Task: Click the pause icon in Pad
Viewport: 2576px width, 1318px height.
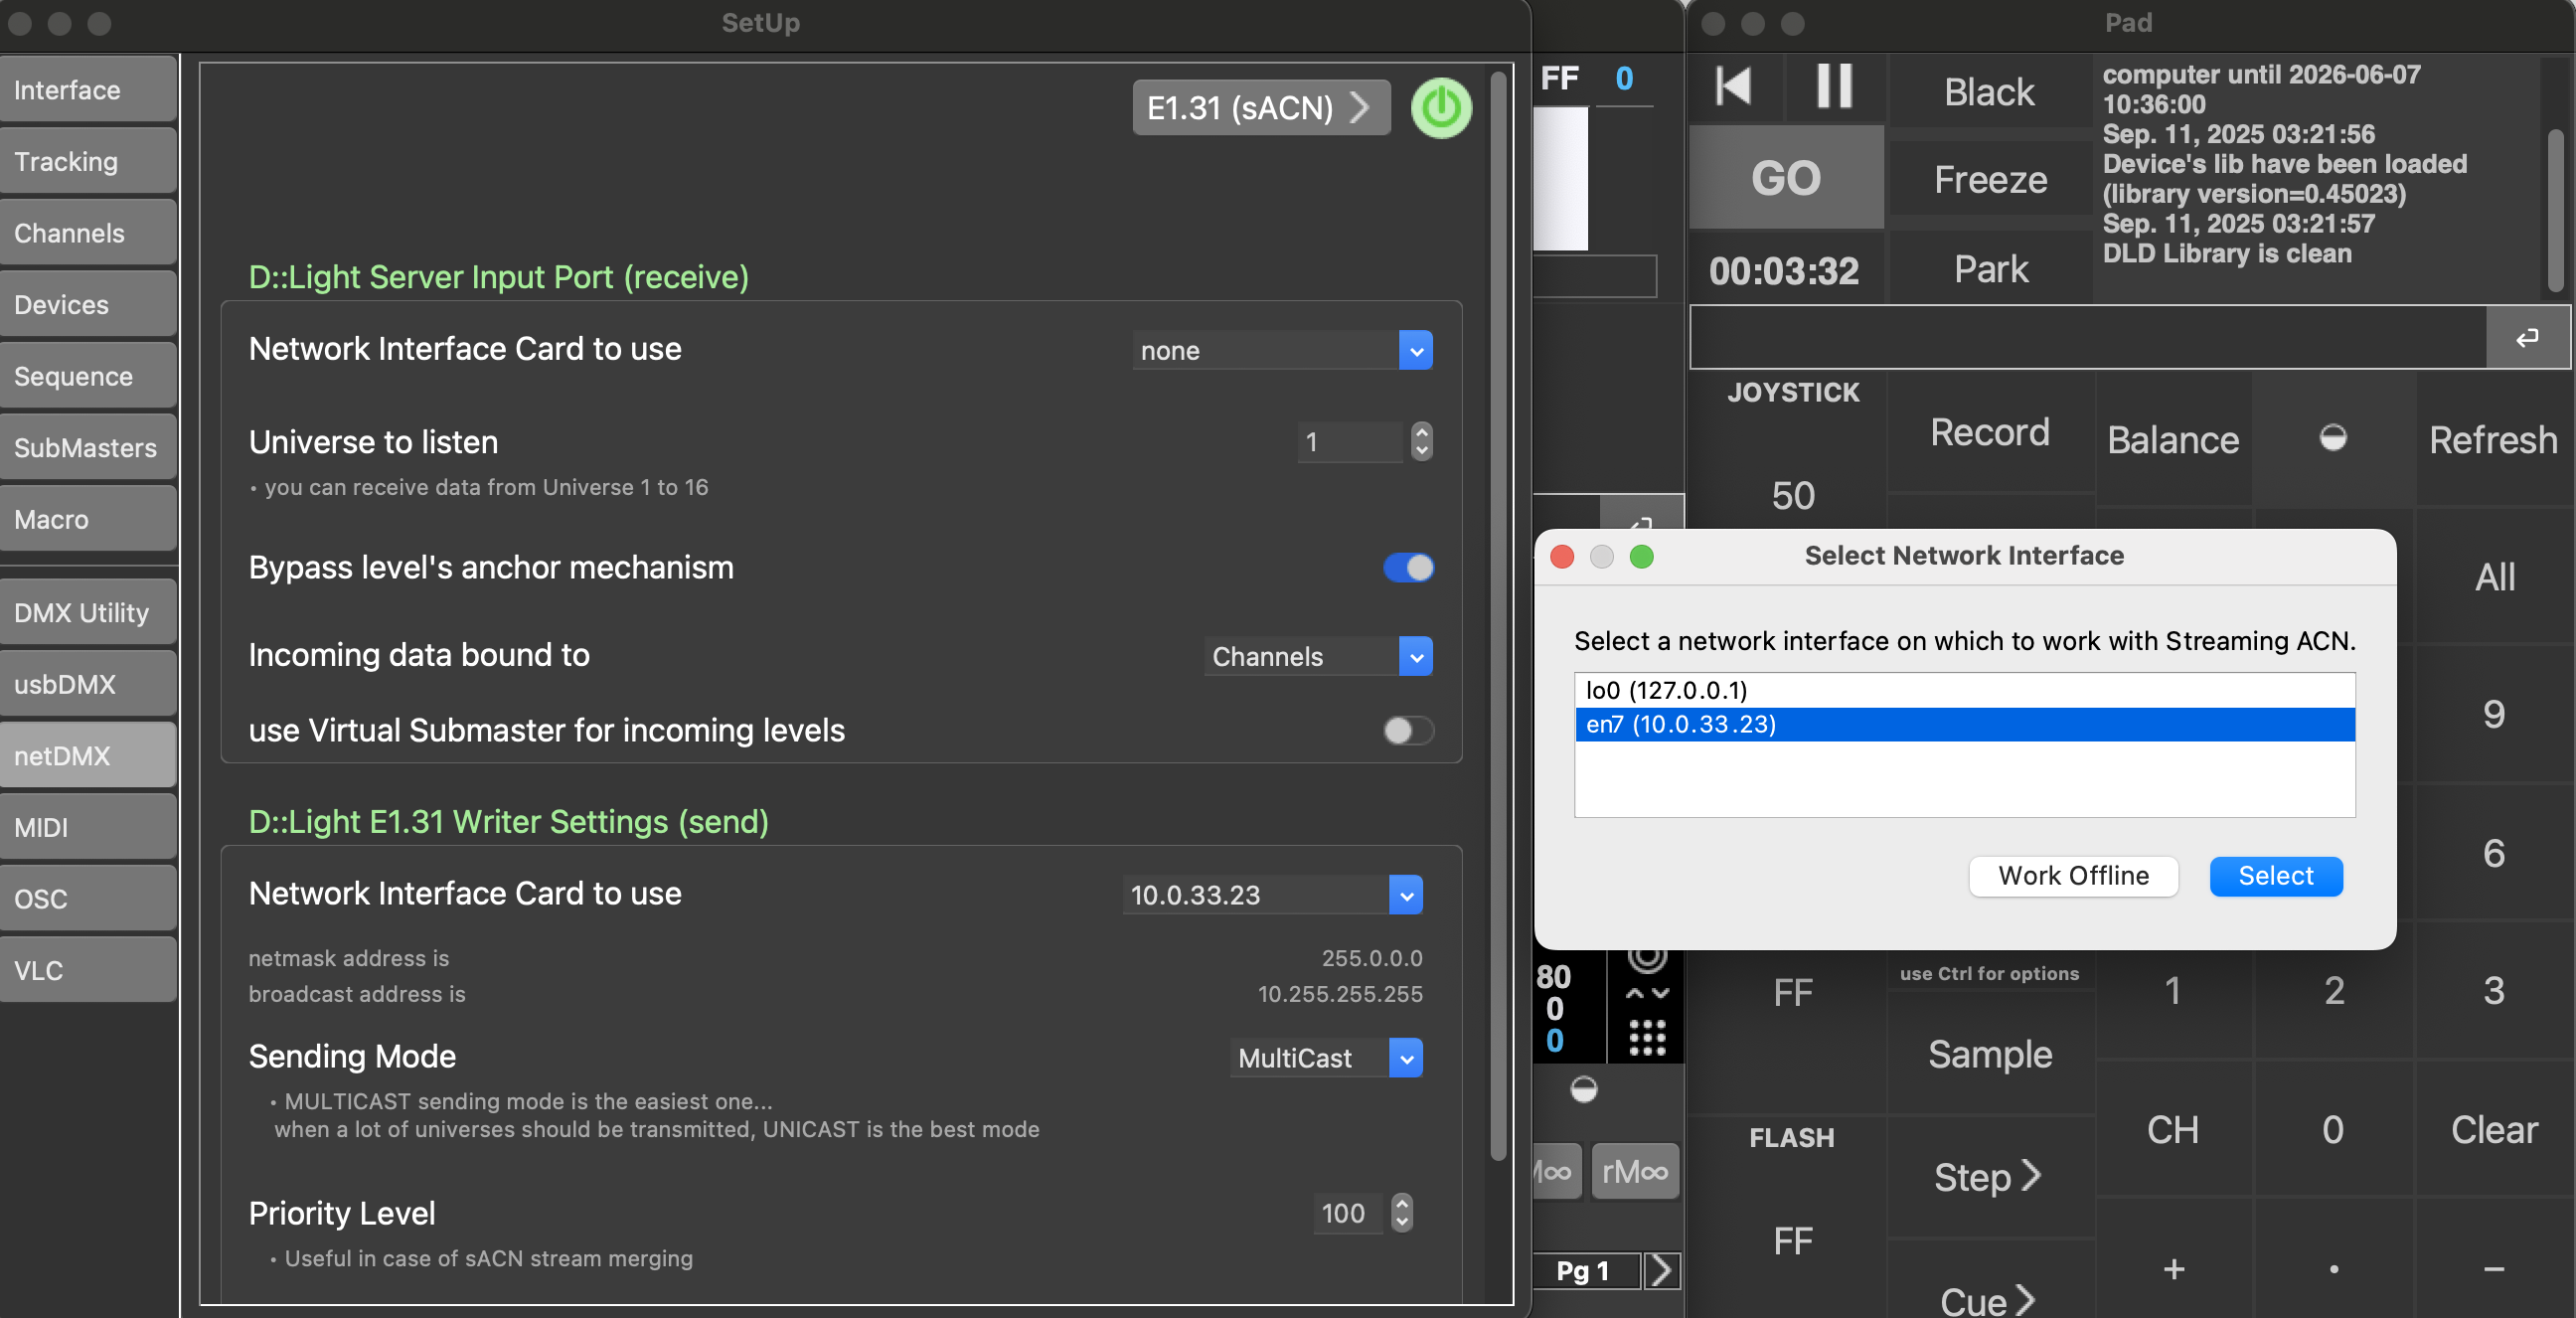Action: 1833,87
